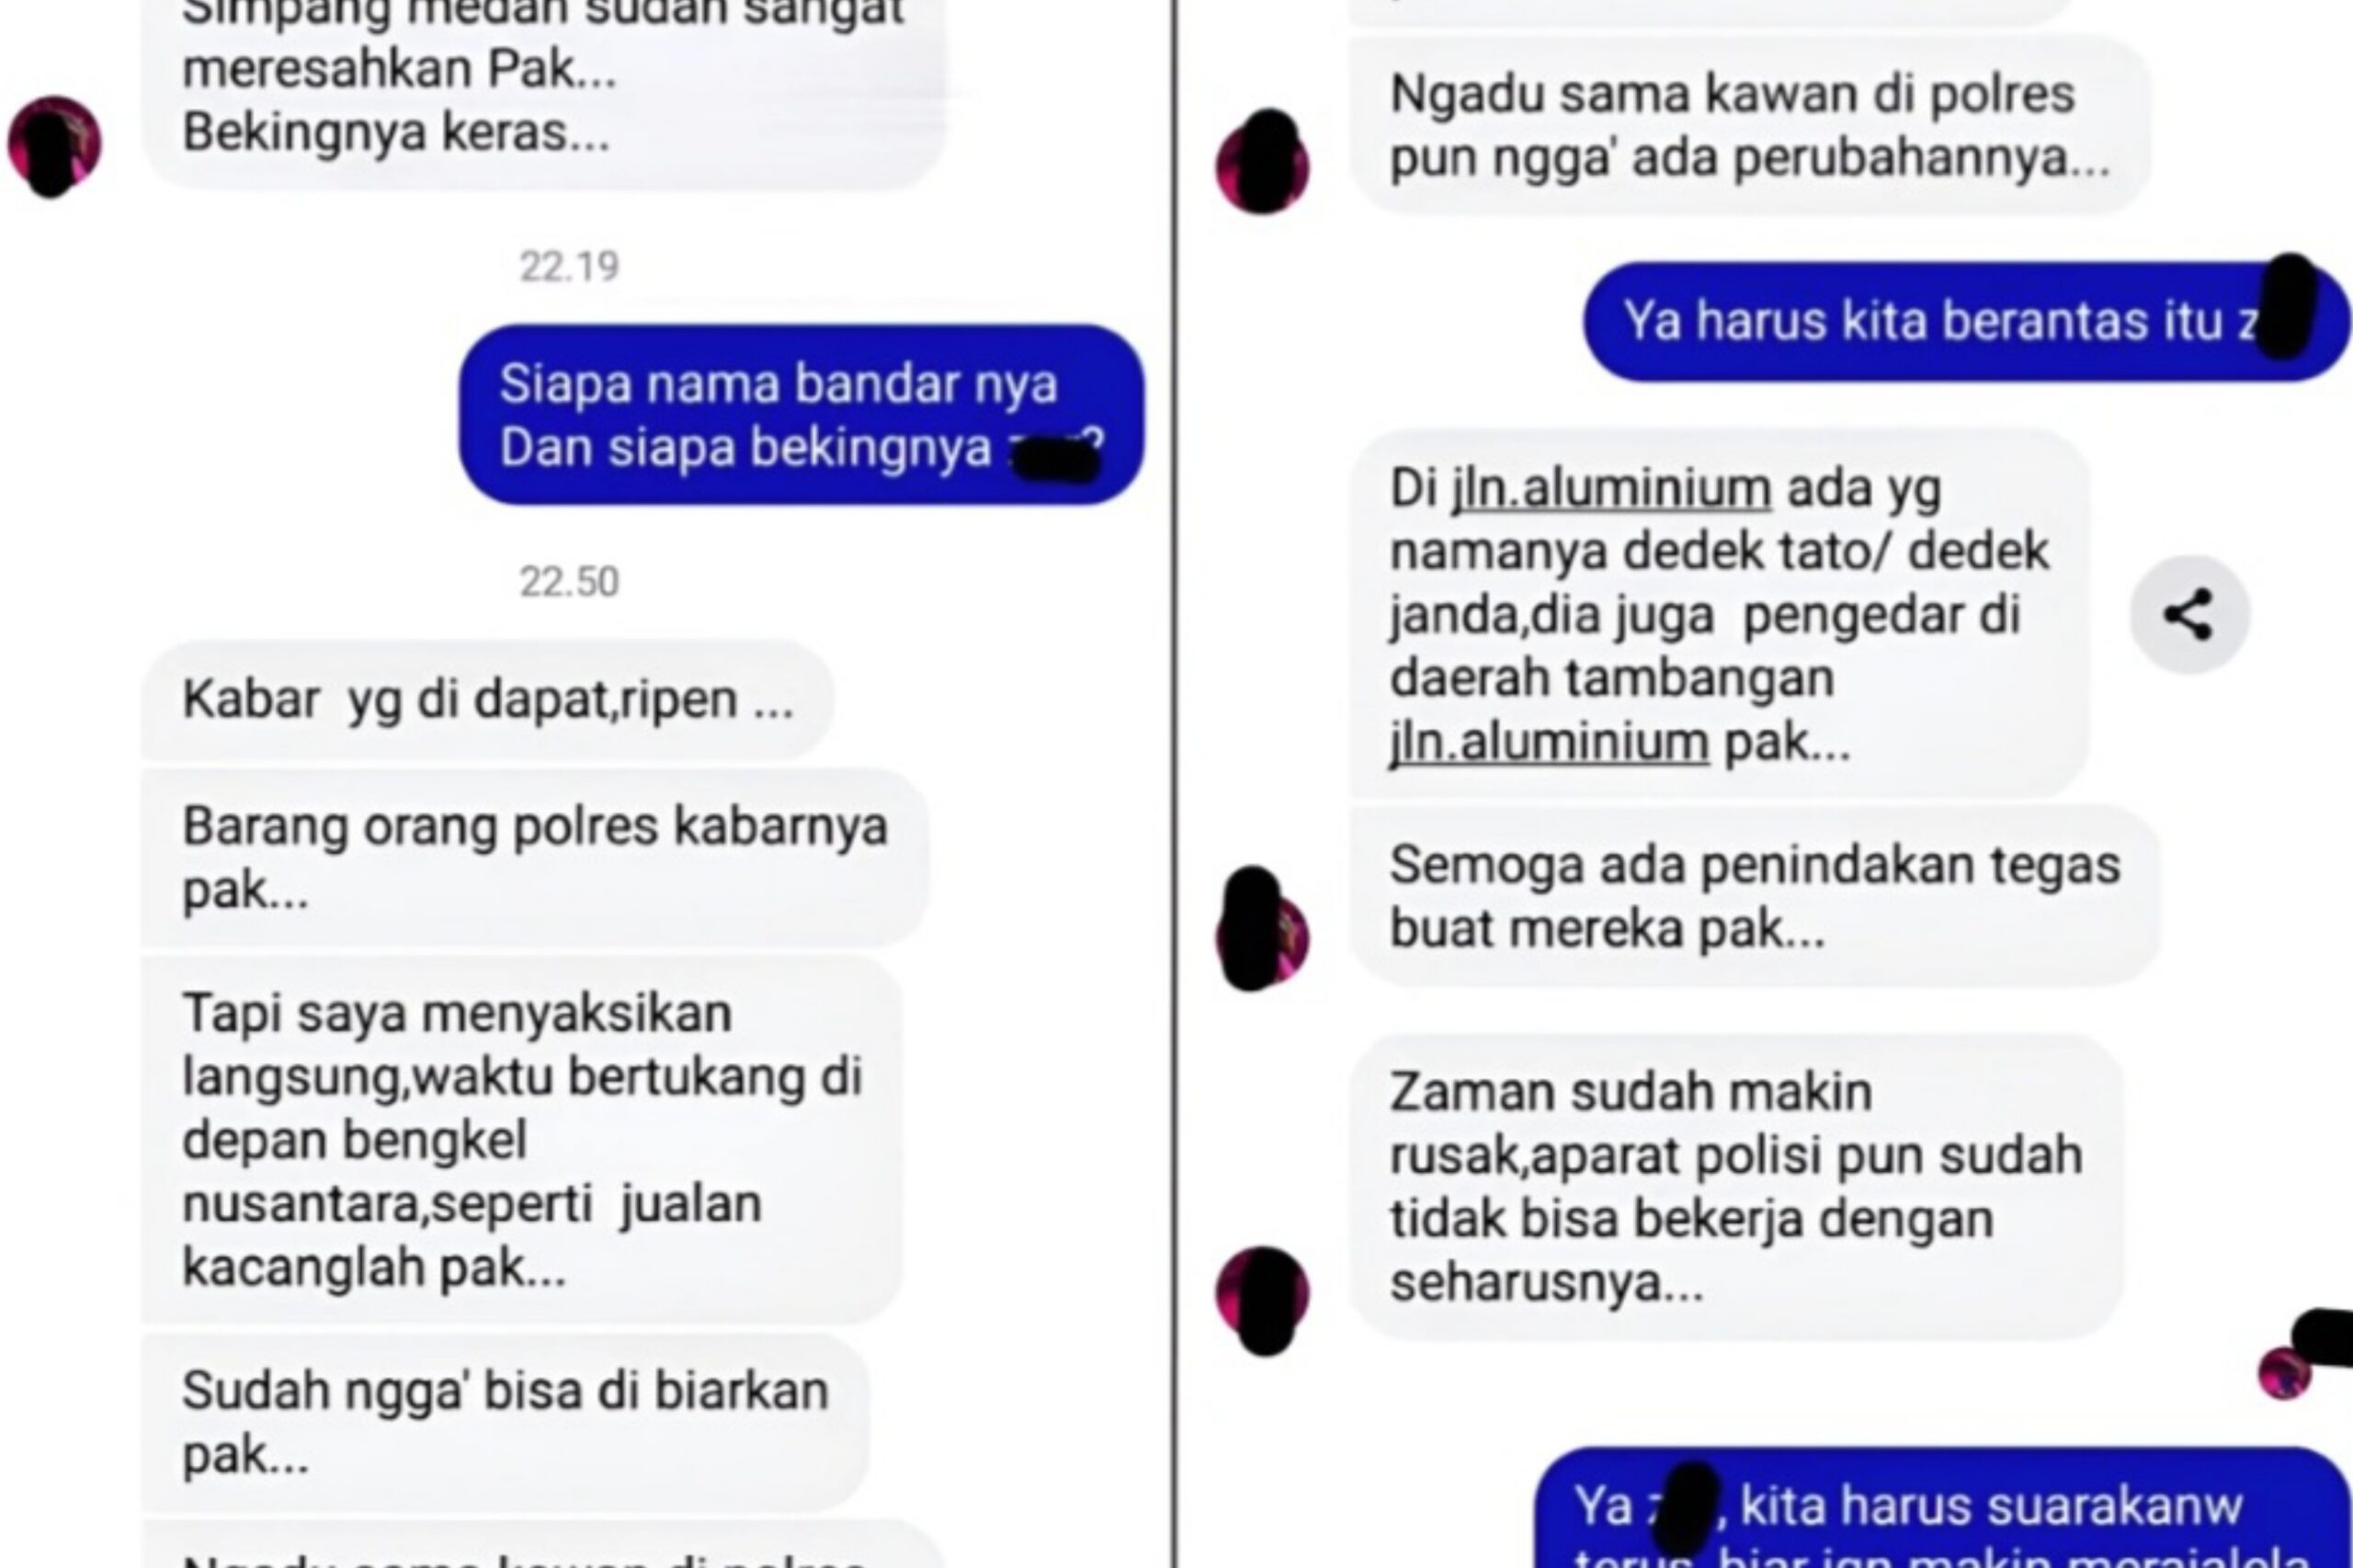This screenshot has height=1568, width=2353.
Task: Tap message 'Ngadu sama kawan di polres'
Action: pos(1750,125)
